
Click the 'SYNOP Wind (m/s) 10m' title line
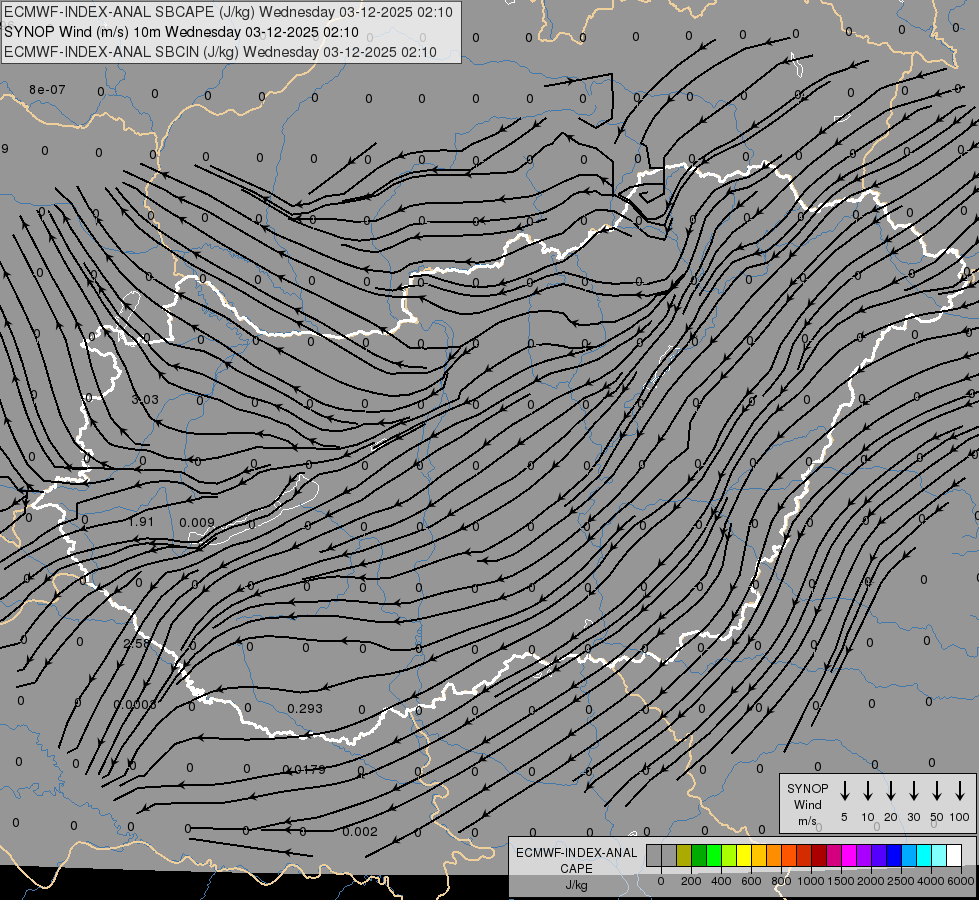[x=181, y=32]
